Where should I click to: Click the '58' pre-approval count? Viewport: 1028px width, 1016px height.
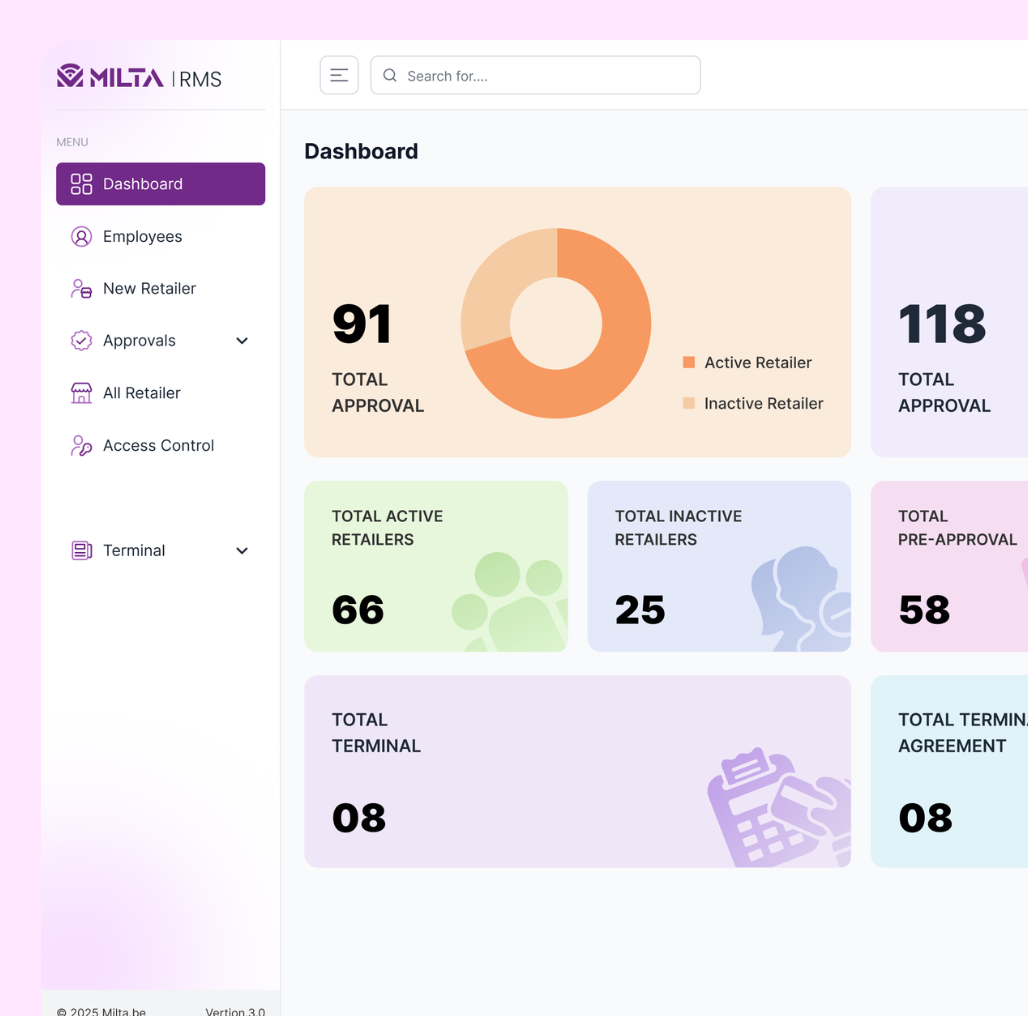click(924, 610)
